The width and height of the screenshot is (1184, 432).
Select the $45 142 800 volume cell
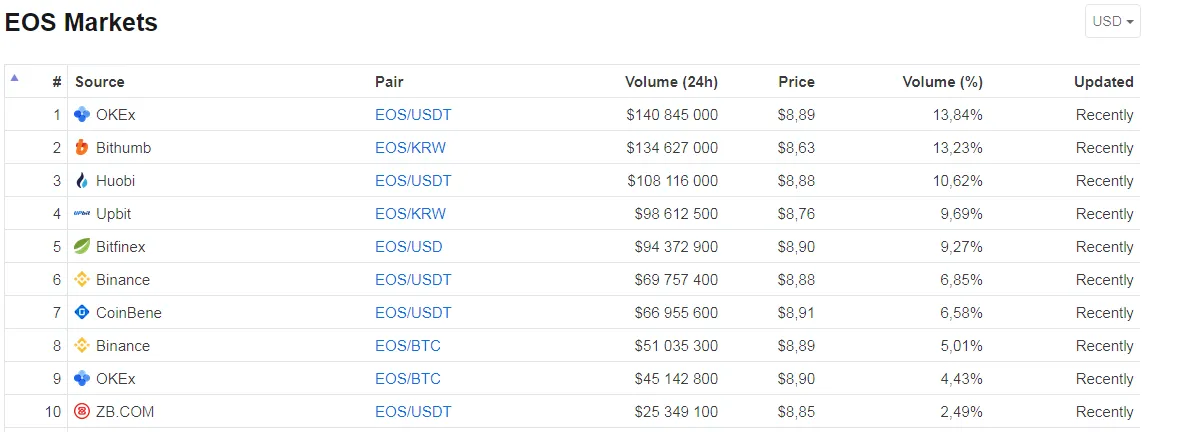[677, 378]
